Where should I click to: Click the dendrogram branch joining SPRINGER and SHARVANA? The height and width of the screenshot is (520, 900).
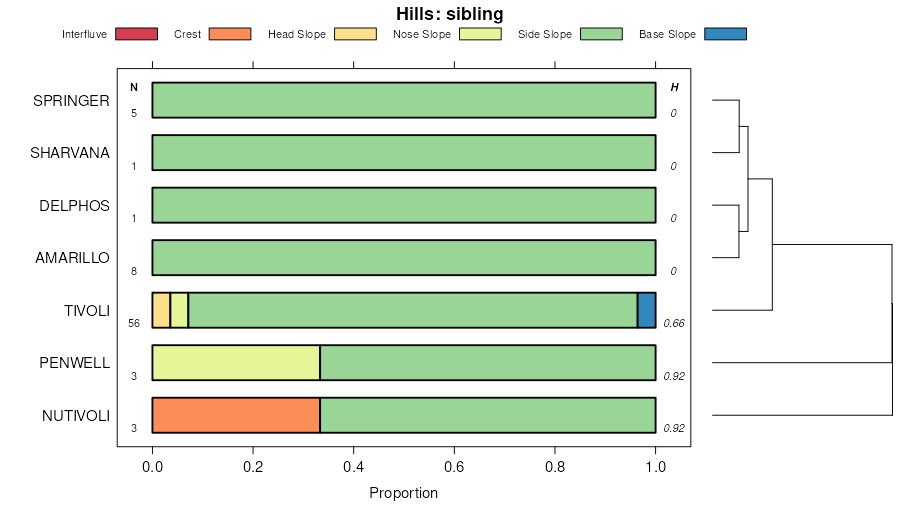pyautogui.click(x=739, y=126)
